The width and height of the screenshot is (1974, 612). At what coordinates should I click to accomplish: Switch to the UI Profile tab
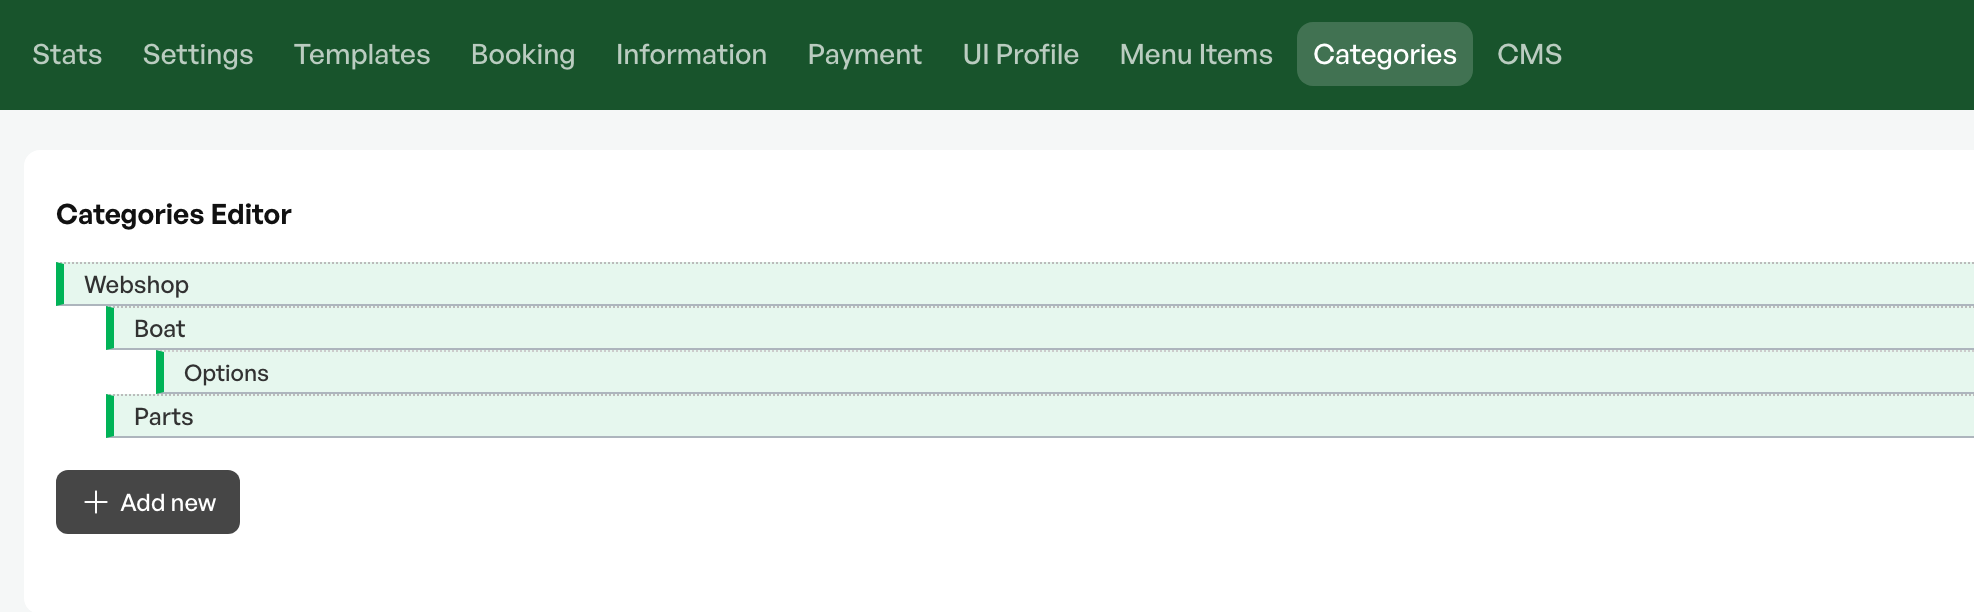point(1021,54)
